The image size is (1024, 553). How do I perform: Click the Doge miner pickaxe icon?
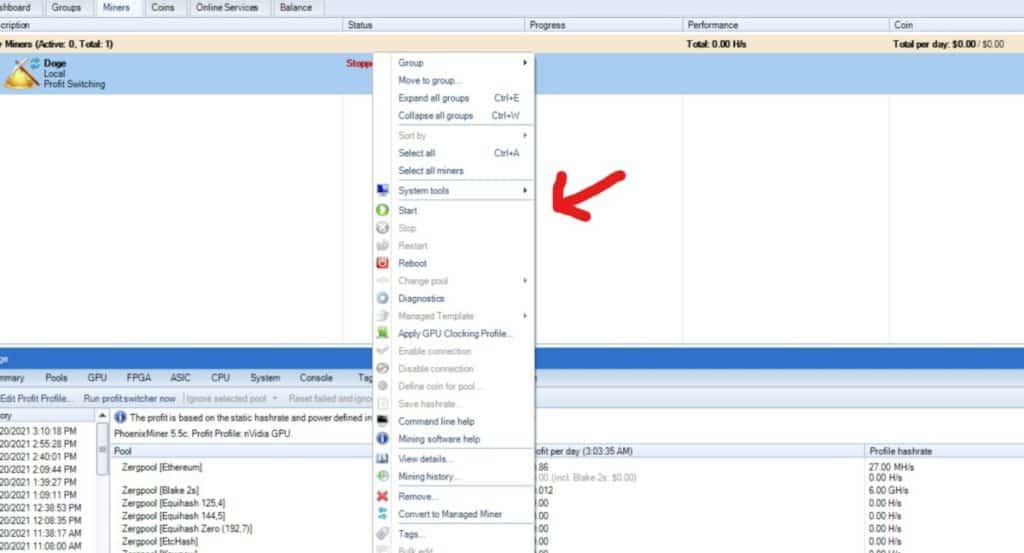20,73
